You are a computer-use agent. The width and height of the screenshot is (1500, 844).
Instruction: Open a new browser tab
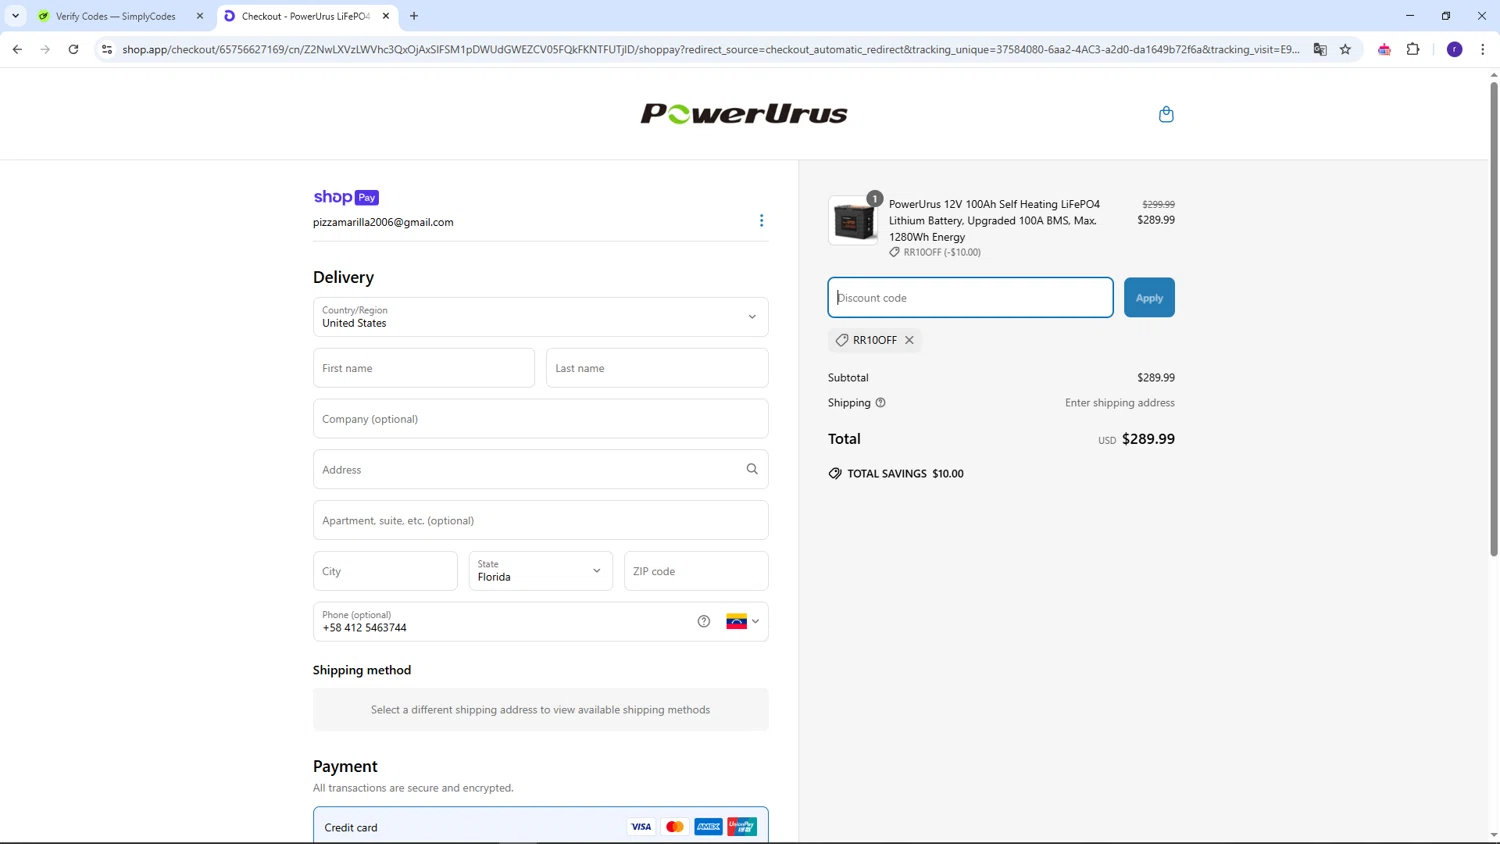[414, 16]
